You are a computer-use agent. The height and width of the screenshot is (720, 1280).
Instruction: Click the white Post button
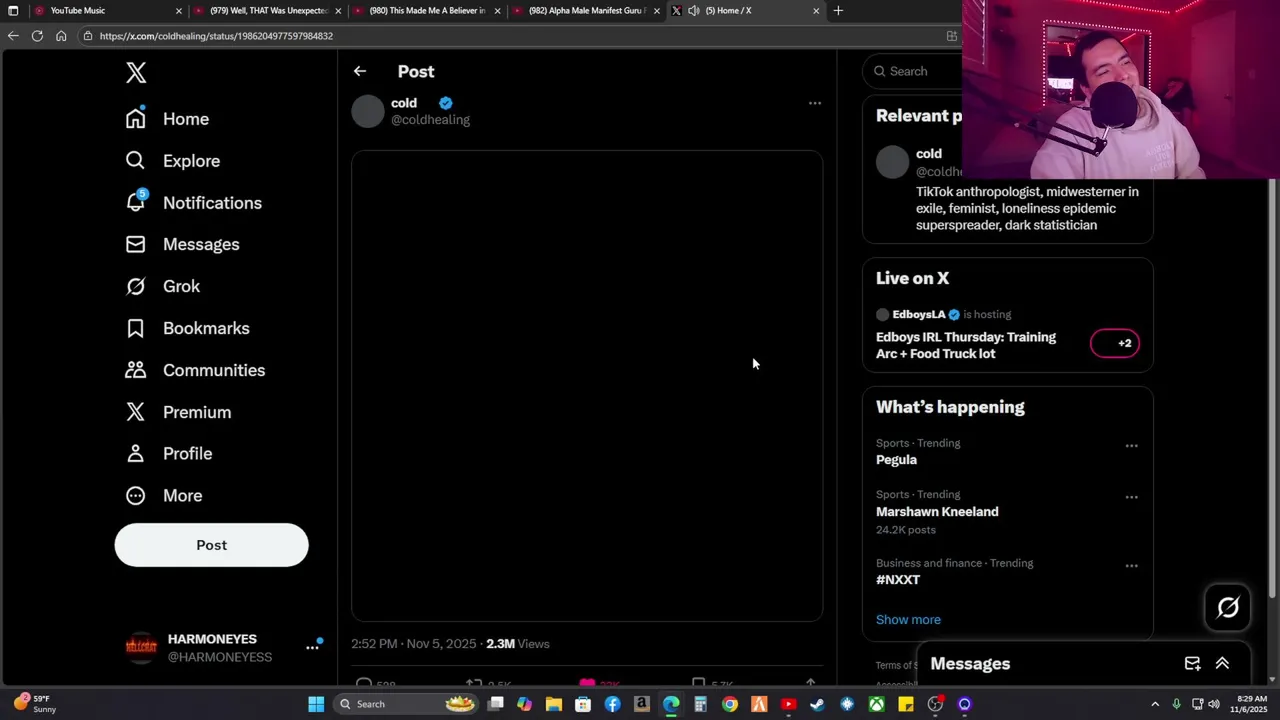coord(211,545)
